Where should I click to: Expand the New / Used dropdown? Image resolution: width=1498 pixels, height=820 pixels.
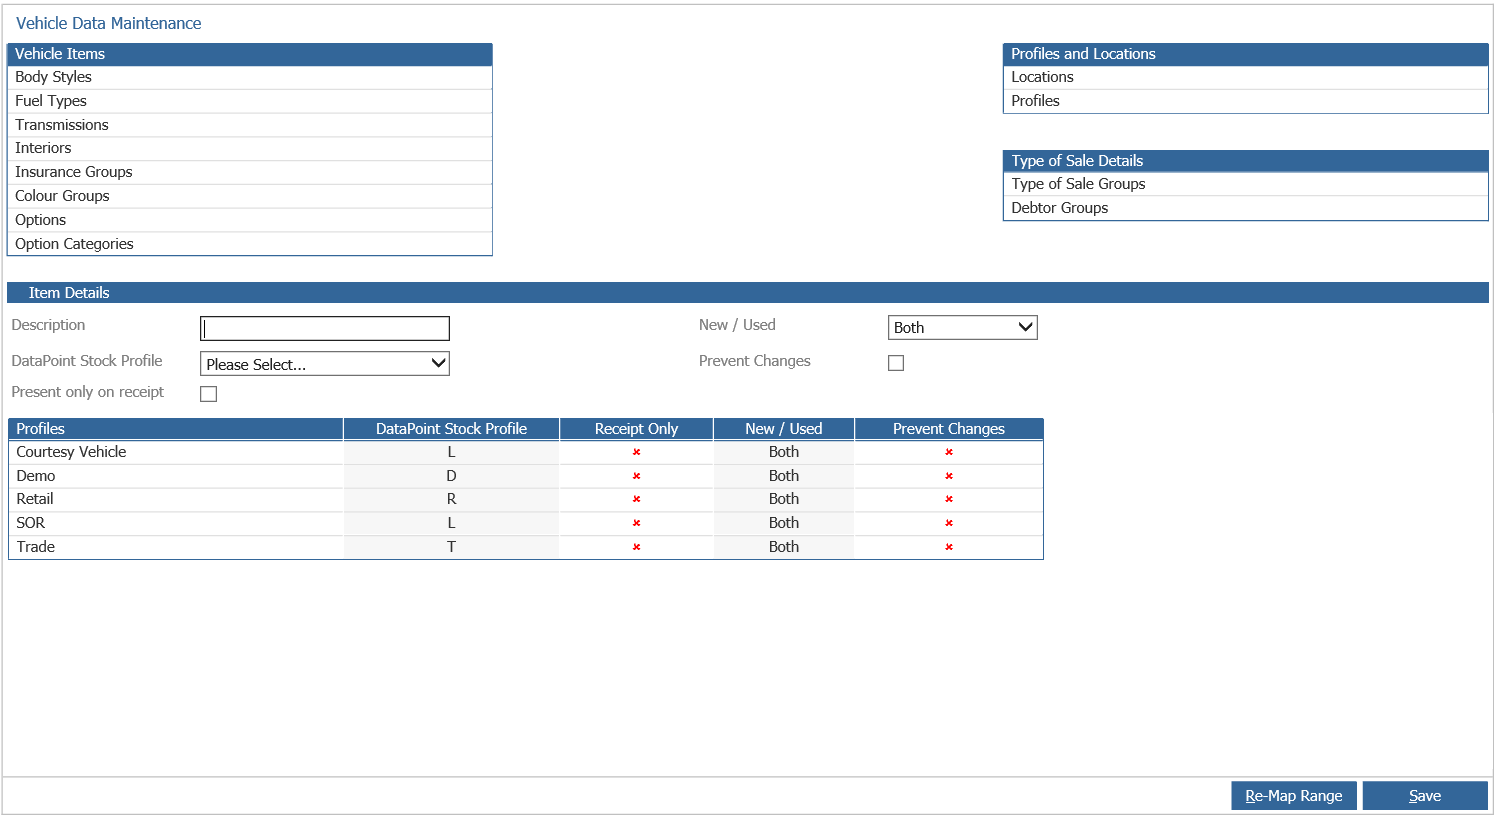(x=962, y=328)
